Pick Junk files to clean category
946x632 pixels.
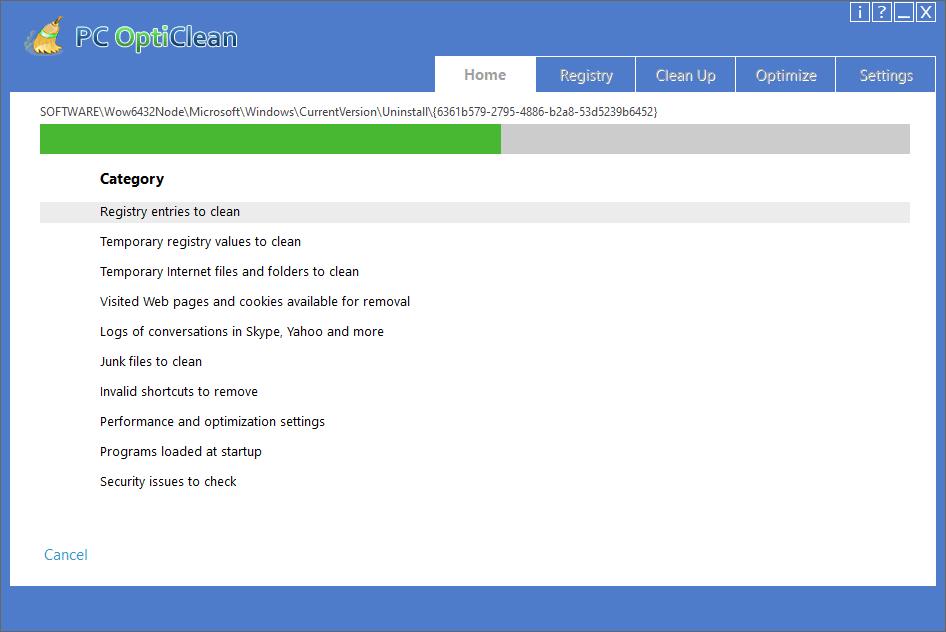click(x=151, y=362)
